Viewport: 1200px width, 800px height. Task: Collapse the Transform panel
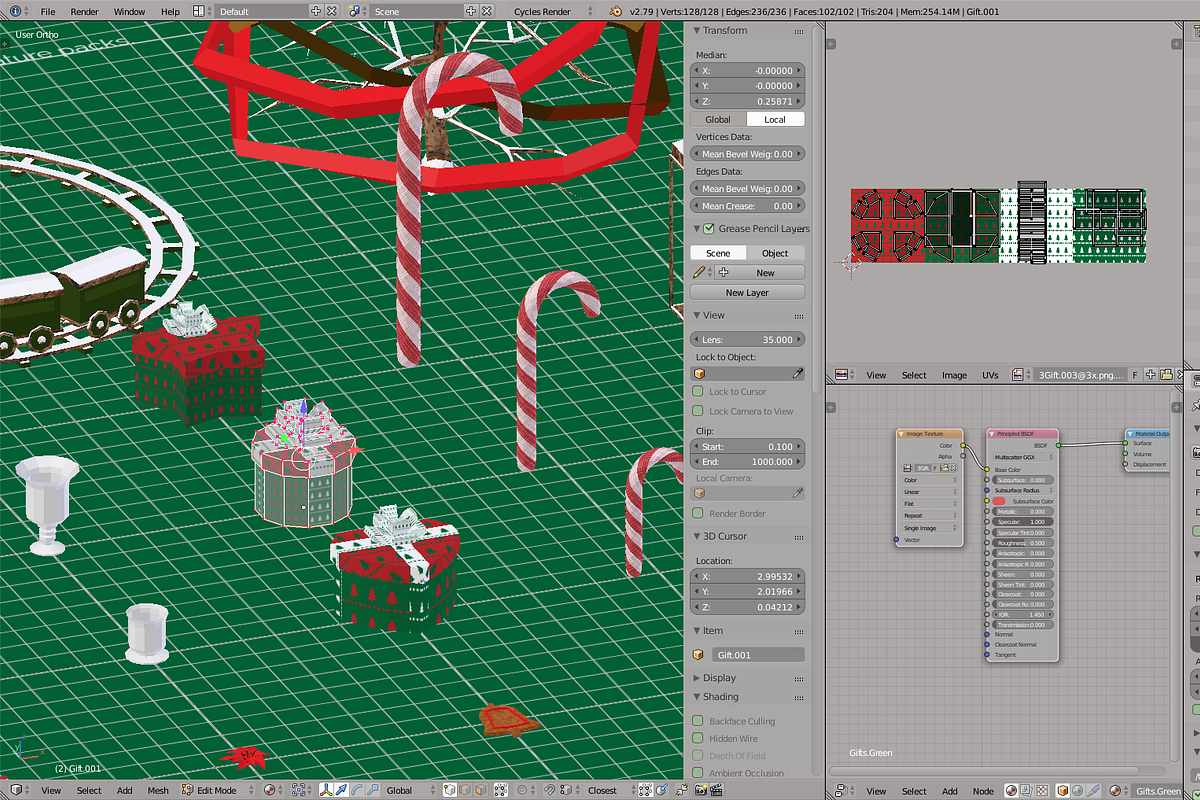698,30
